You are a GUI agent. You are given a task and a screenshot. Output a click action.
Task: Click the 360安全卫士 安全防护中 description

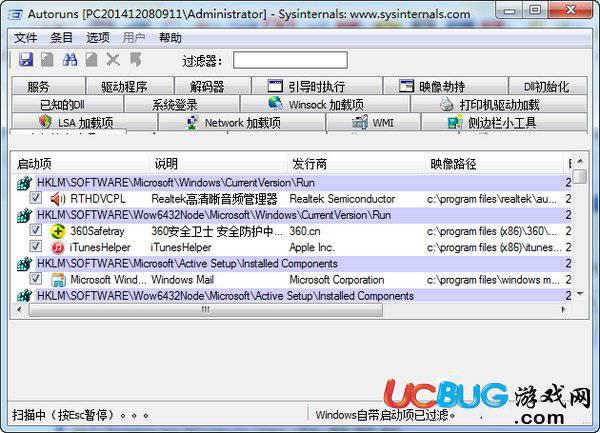pyautogui.click(x=217, y=231)
